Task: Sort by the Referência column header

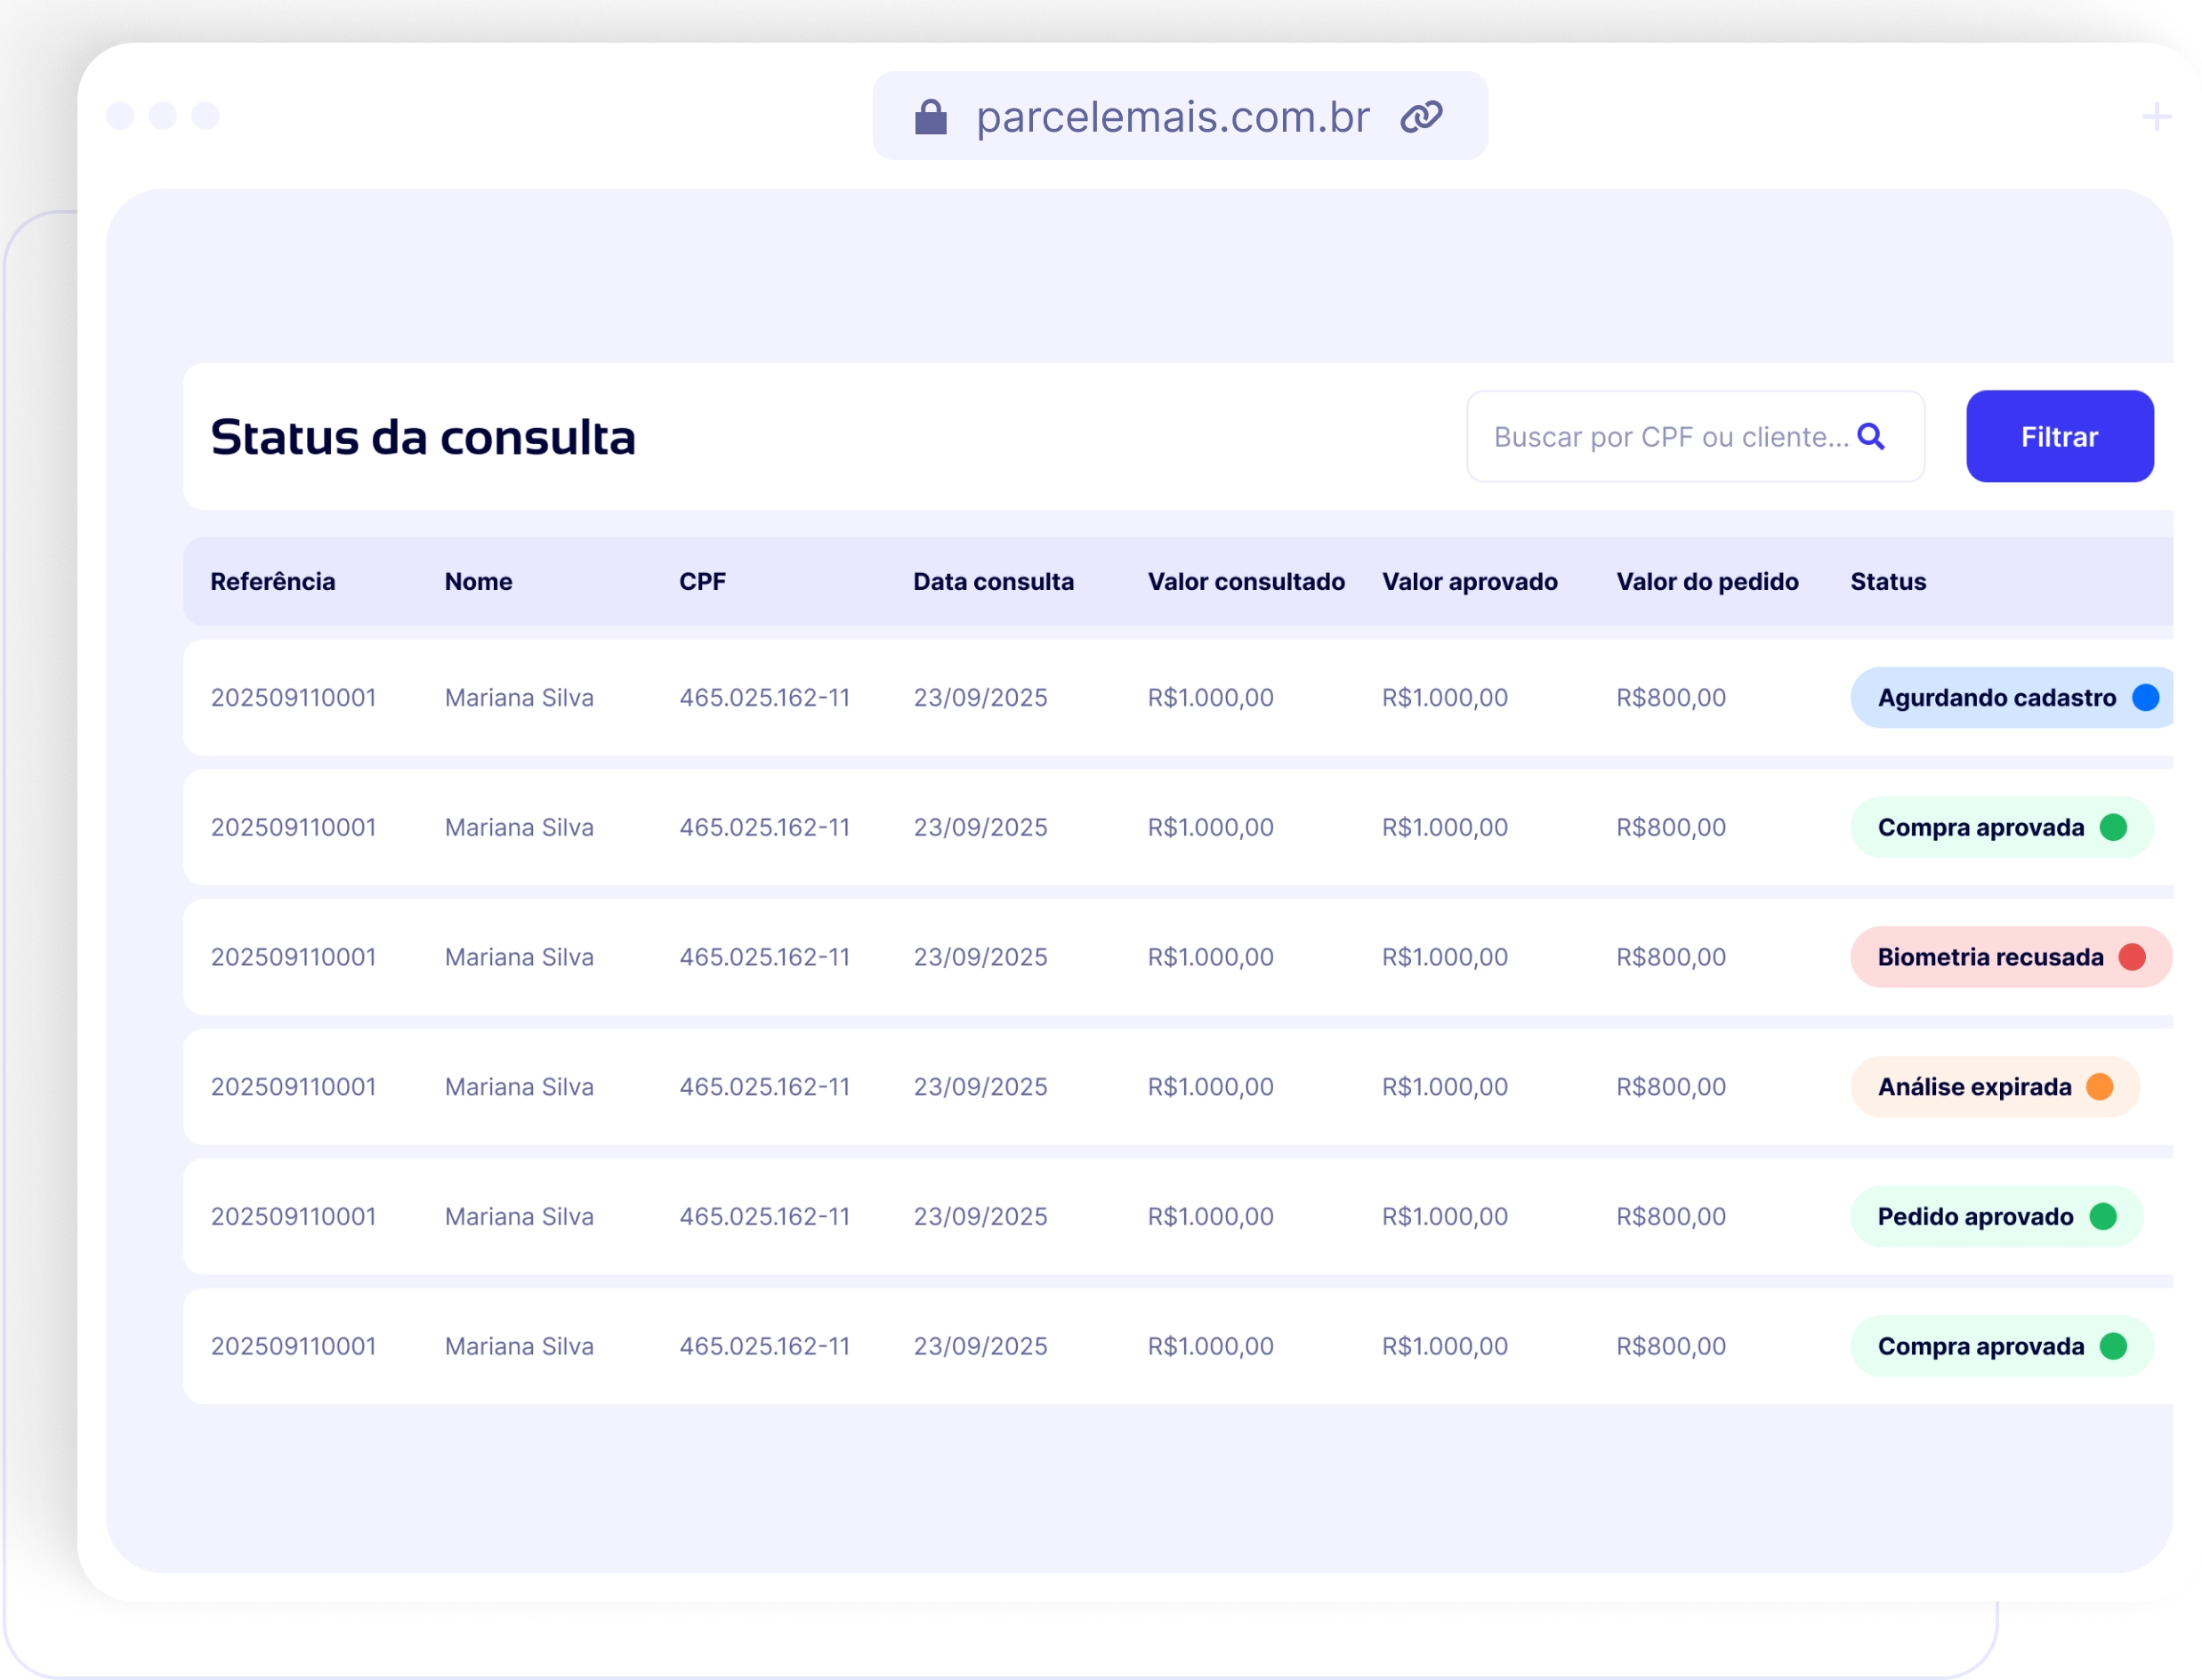Action: [273, 581]
